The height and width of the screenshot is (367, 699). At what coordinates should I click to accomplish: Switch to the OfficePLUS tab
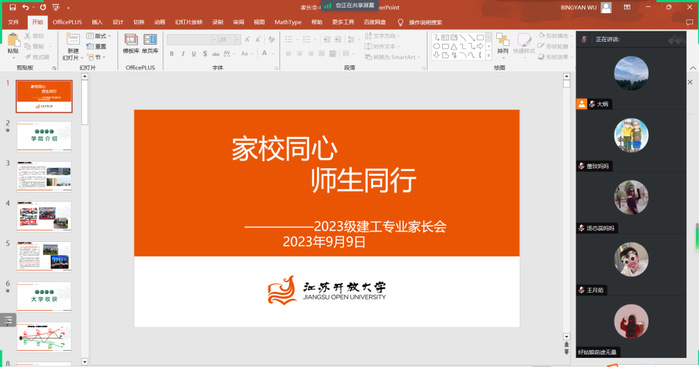(67, 22)
